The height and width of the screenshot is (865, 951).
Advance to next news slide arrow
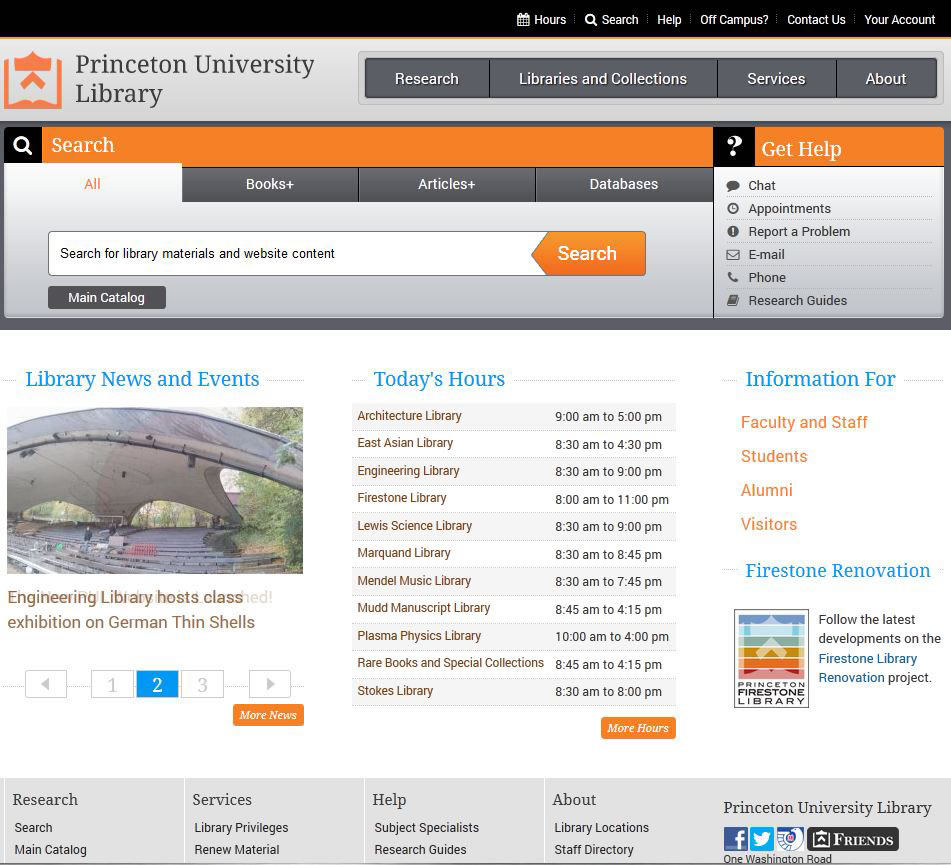[x=269, y=684]
